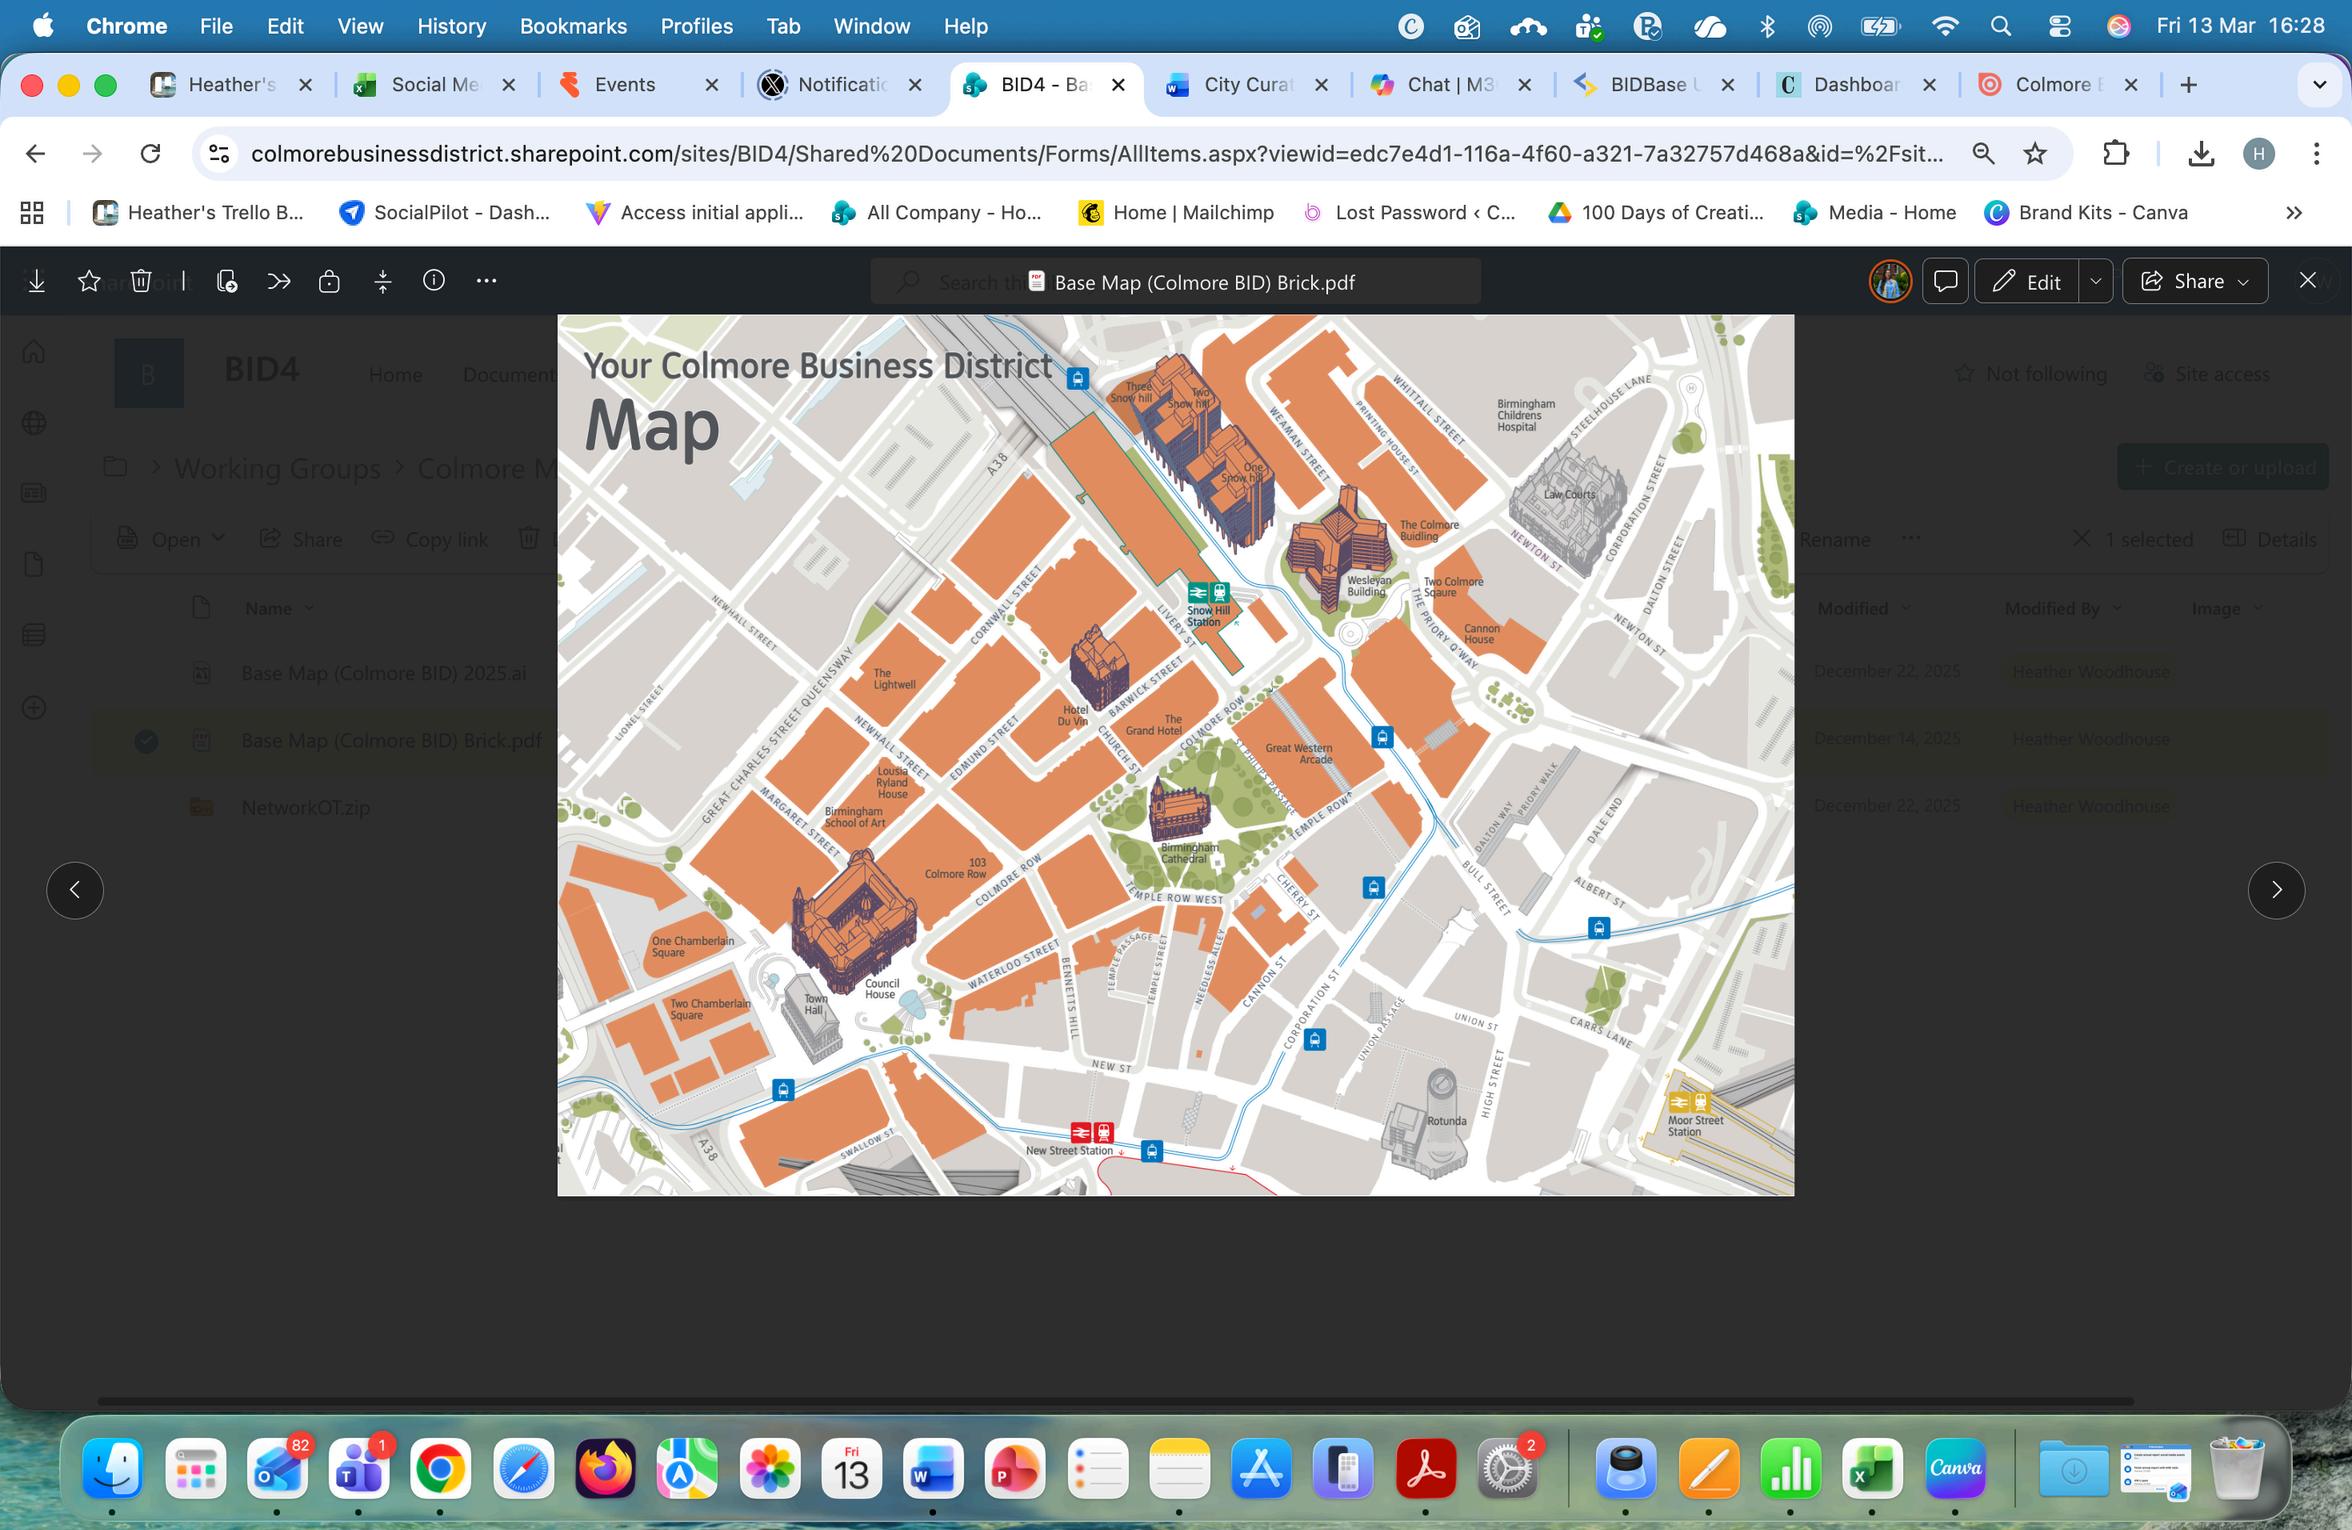Screen dimensions: 2352x1530
Task: Open the more options ellipsis menu
Action: [x=486, y=281]
